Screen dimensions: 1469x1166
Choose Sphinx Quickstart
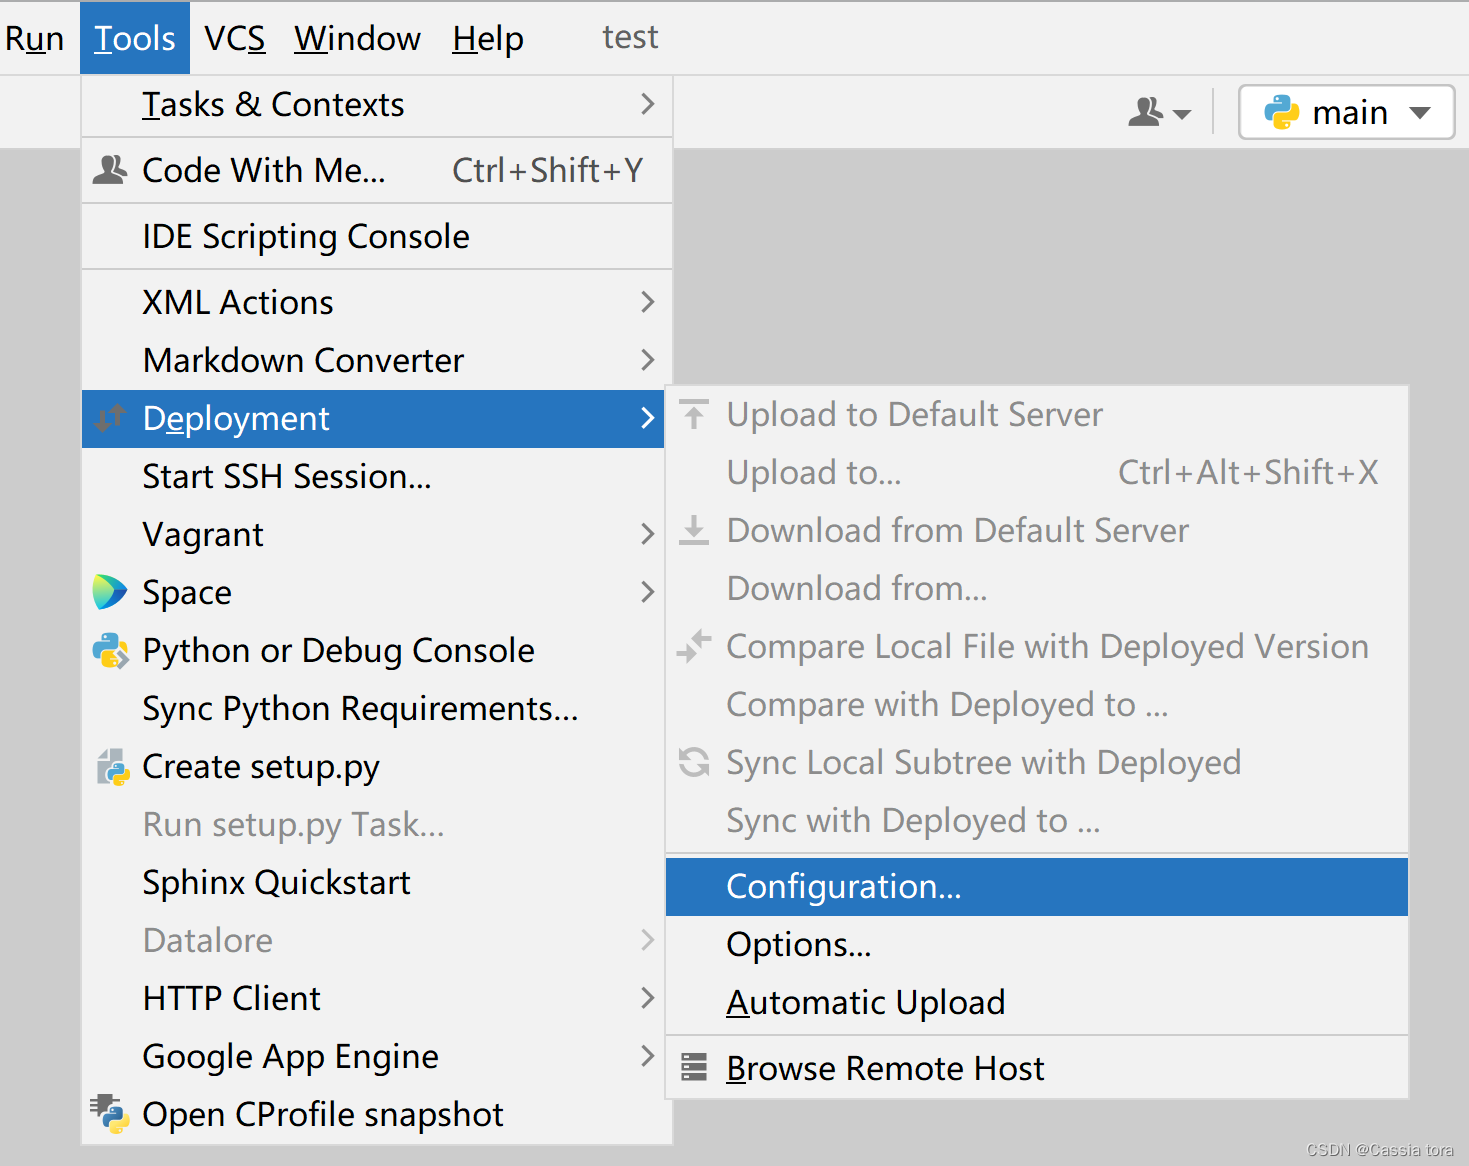coord(373,882)
